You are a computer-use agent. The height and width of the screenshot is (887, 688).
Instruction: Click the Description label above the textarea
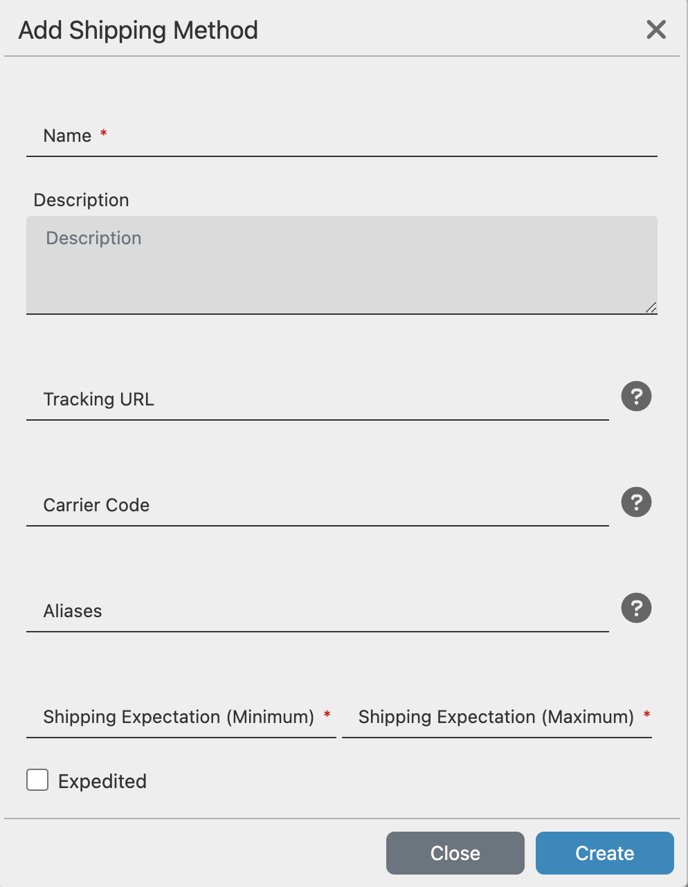pyautogui.click(x=81, y=200)
